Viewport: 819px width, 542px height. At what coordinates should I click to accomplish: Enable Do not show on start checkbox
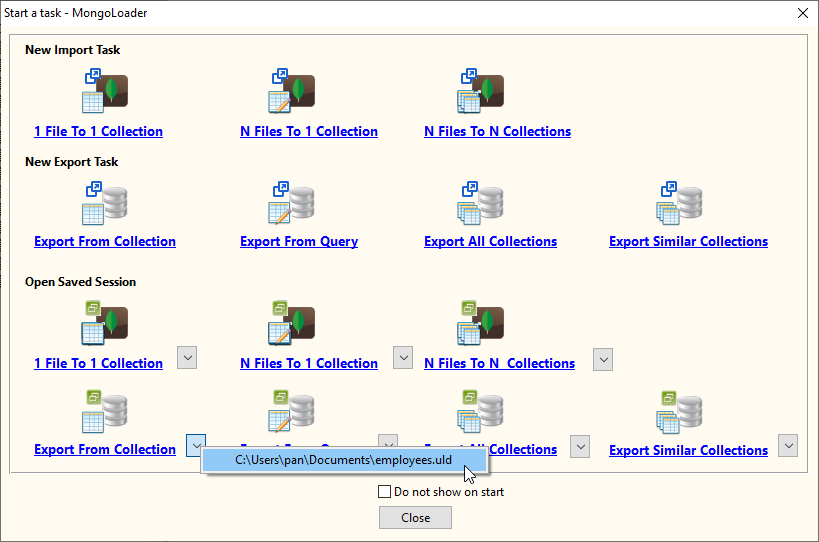tap(384, 492)
